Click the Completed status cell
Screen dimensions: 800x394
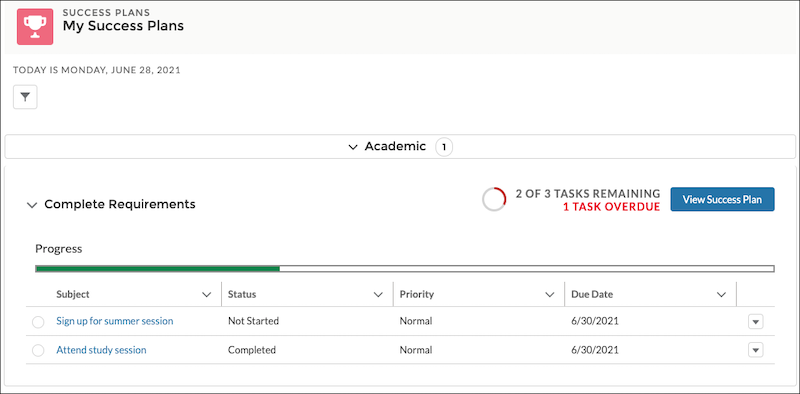tap(252, 350)
